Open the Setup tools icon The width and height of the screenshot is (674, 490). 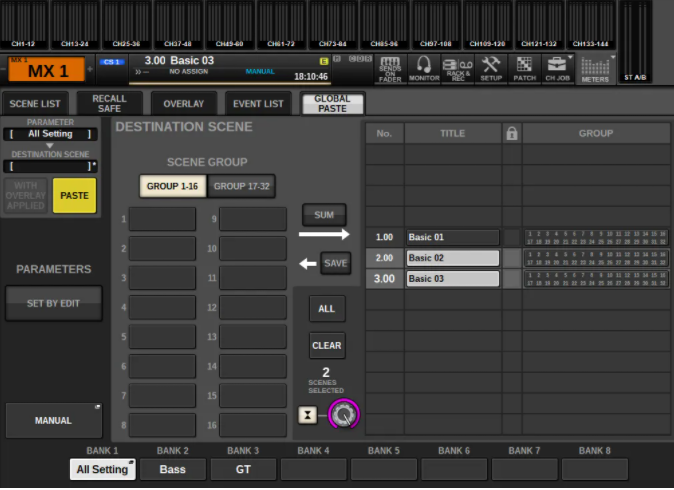(491, 68)
